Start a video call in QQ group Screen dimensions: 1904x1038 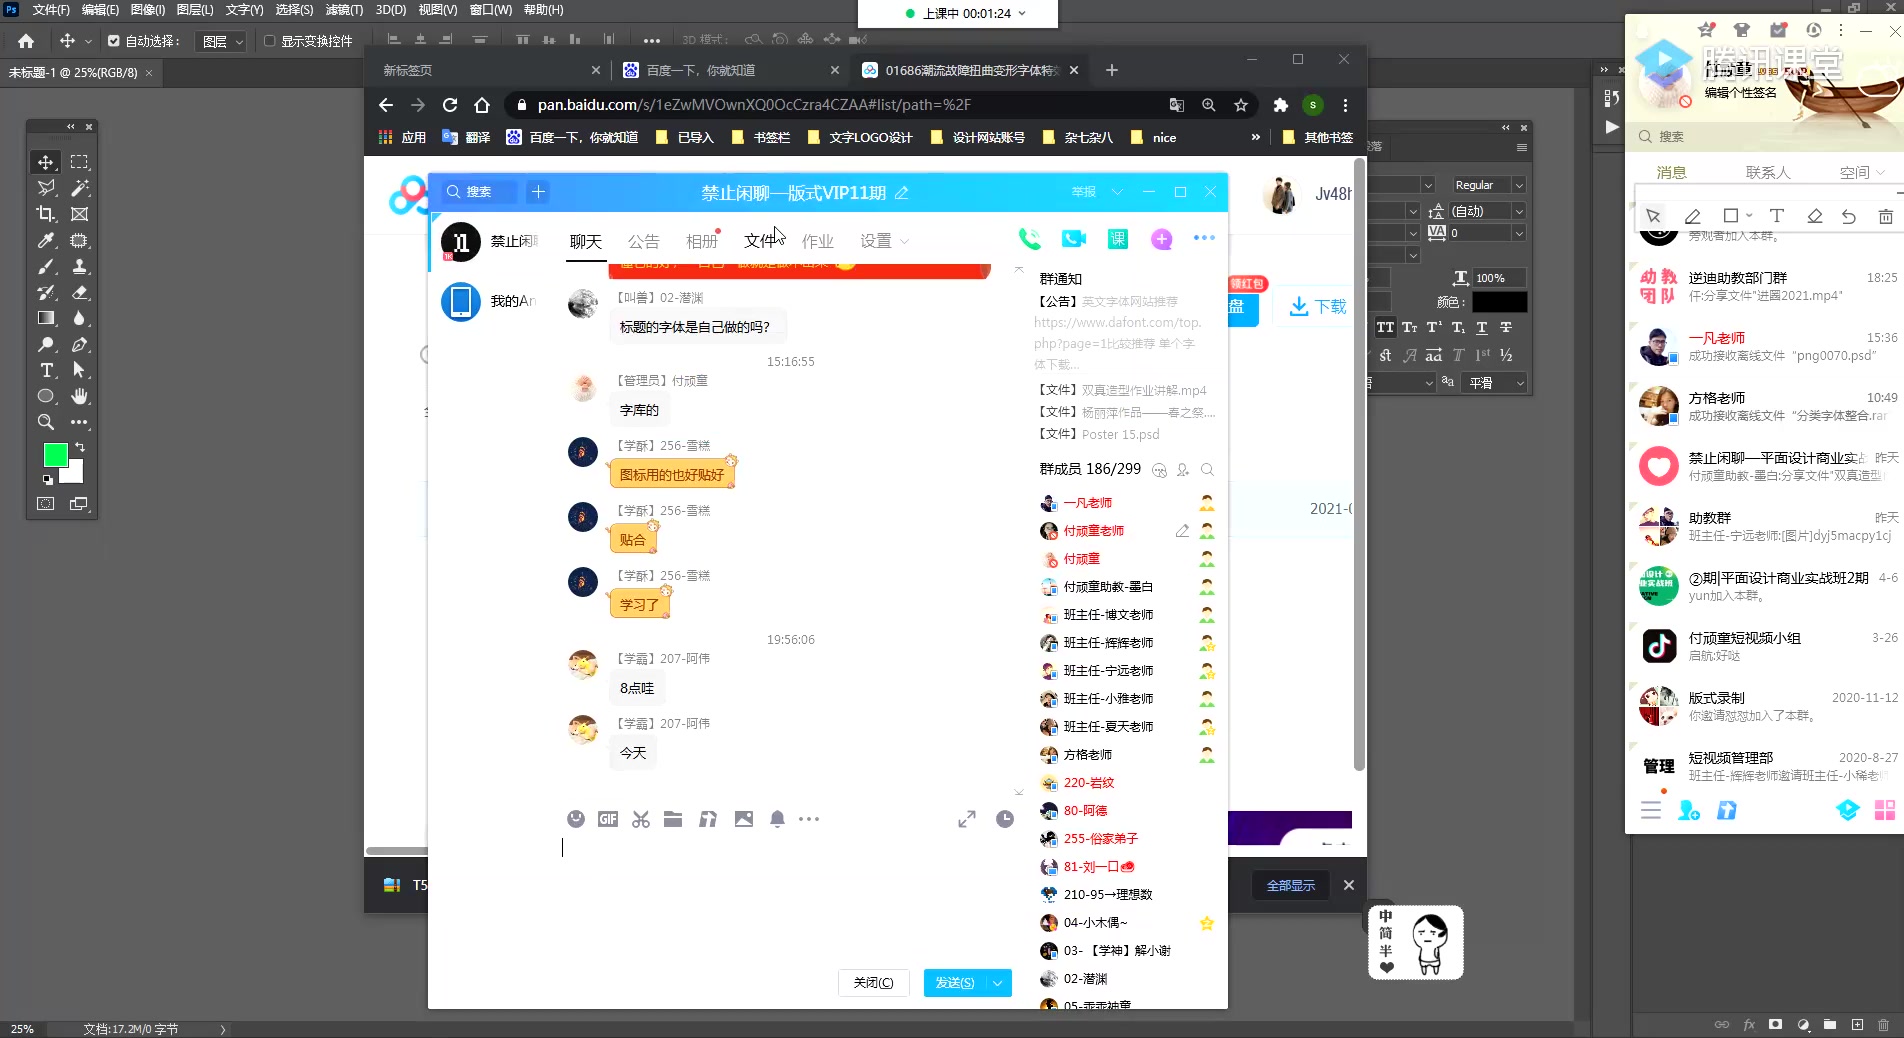click(1074, 238)
